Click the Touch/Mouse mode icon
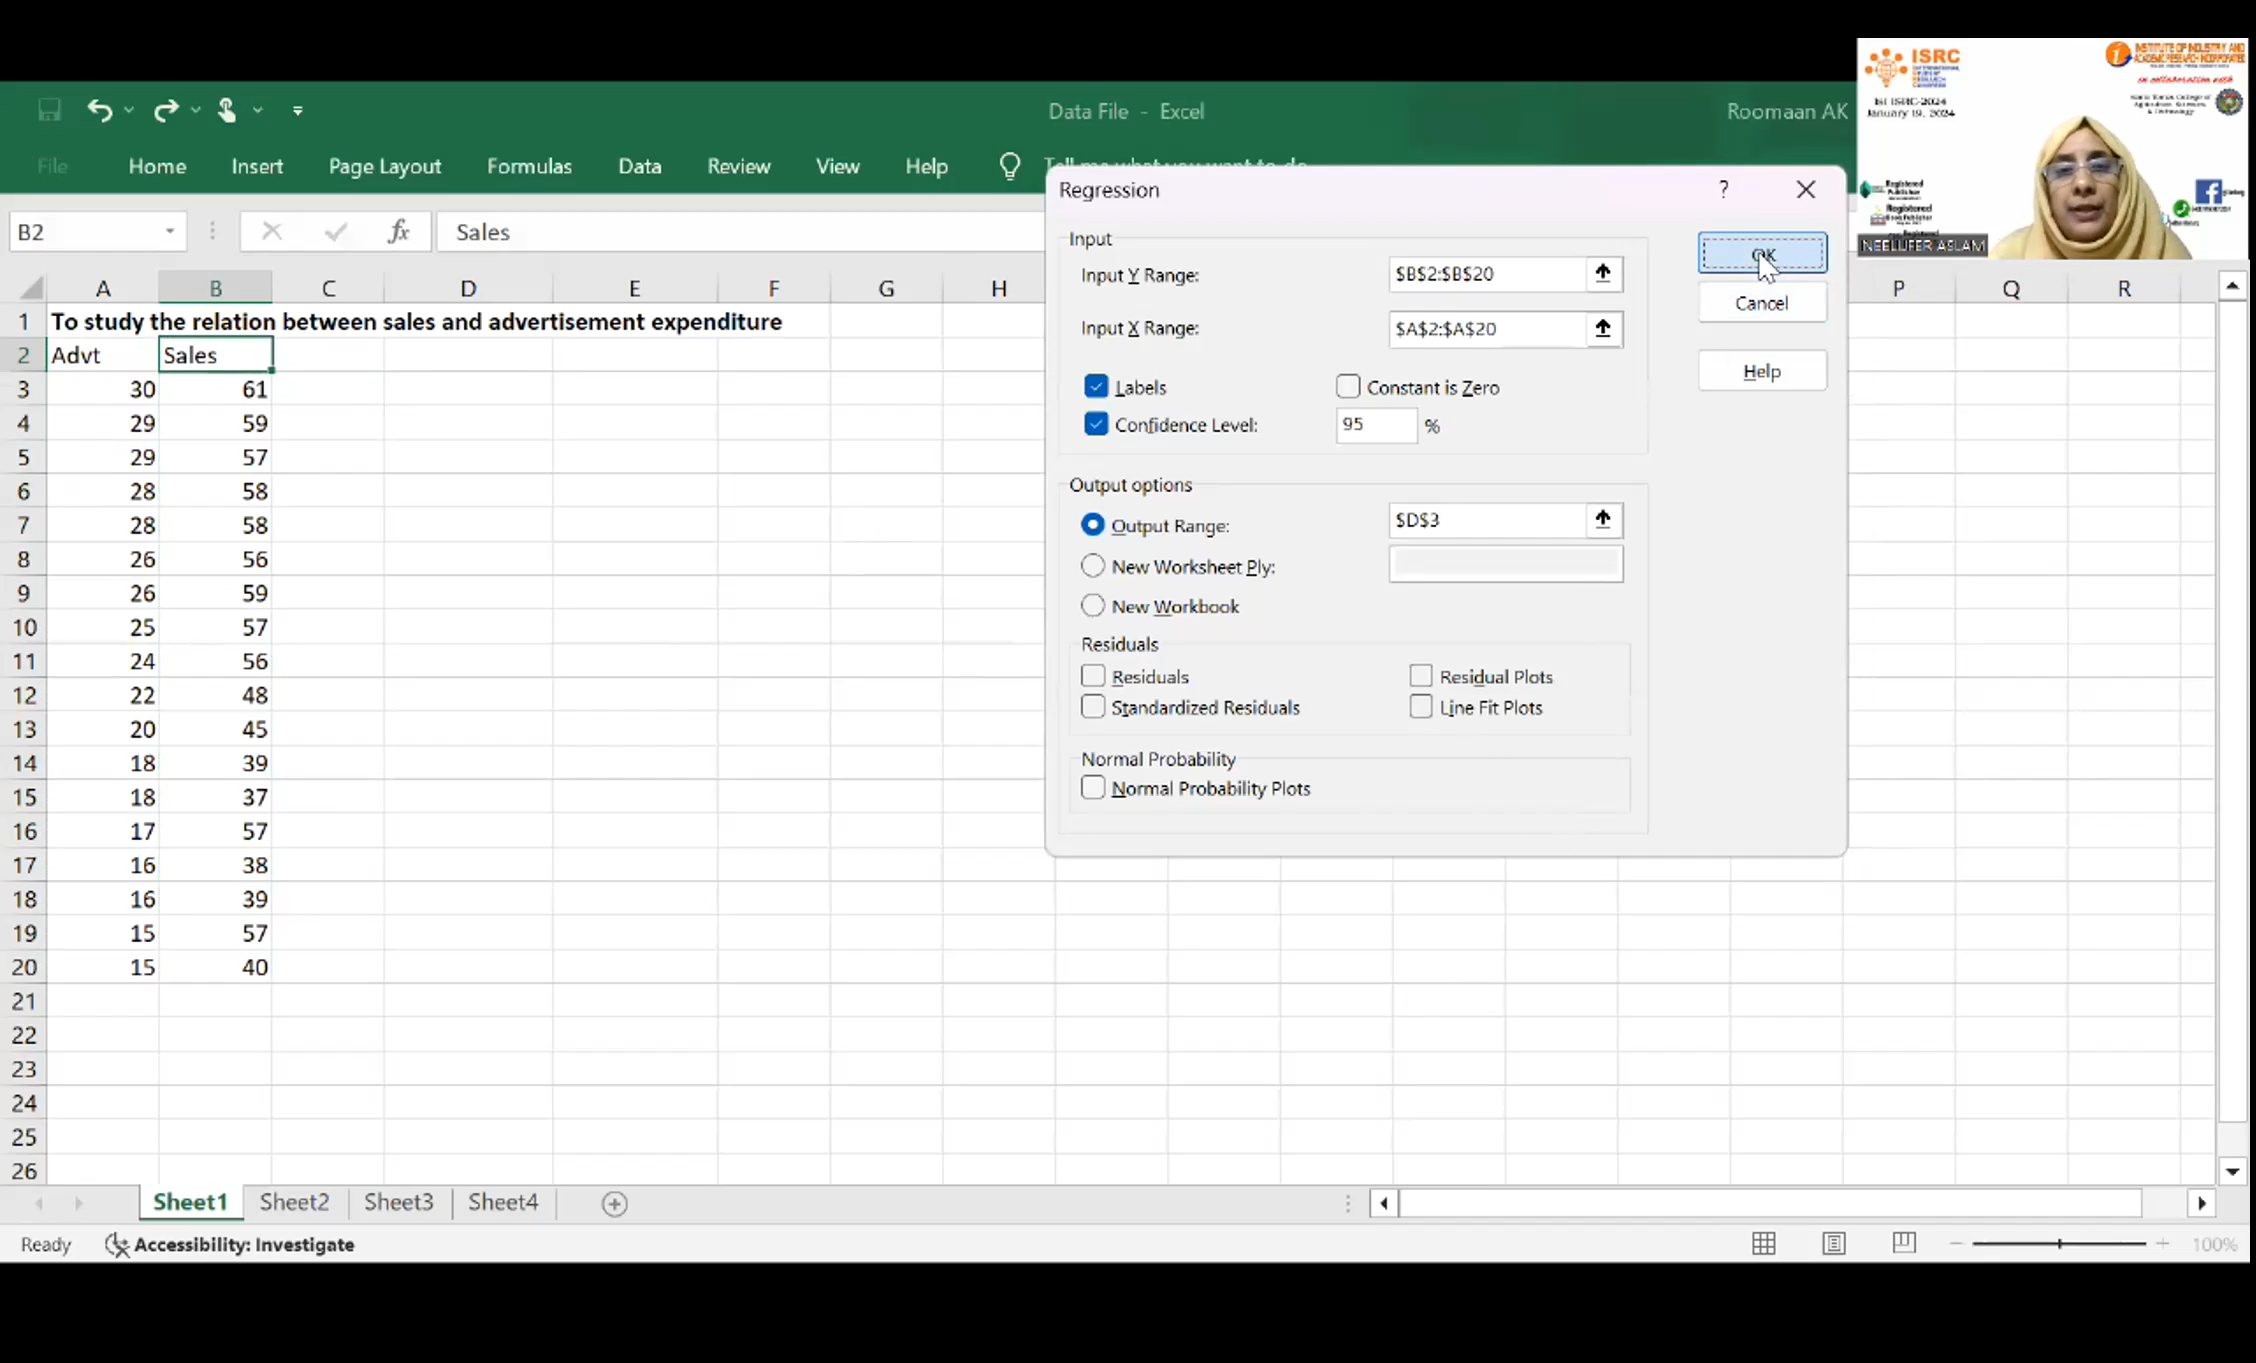Viewport: 2256px width, 1363px height. click(x=227, y=110)
